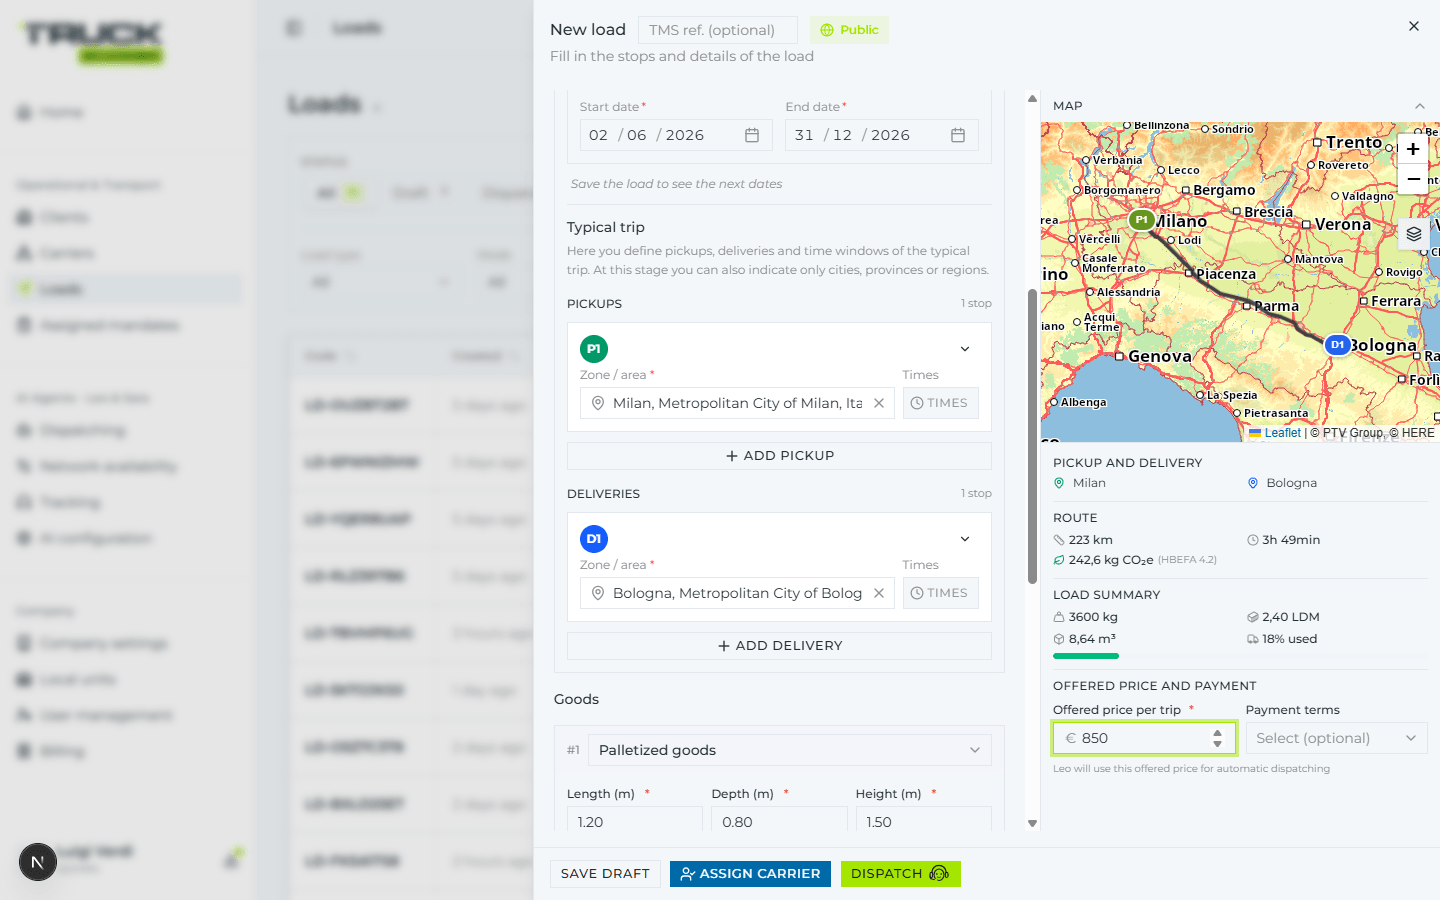Open the Payment terms dropdown
This screenshot has width=1440, height=900.
(x=1336, y=738)
